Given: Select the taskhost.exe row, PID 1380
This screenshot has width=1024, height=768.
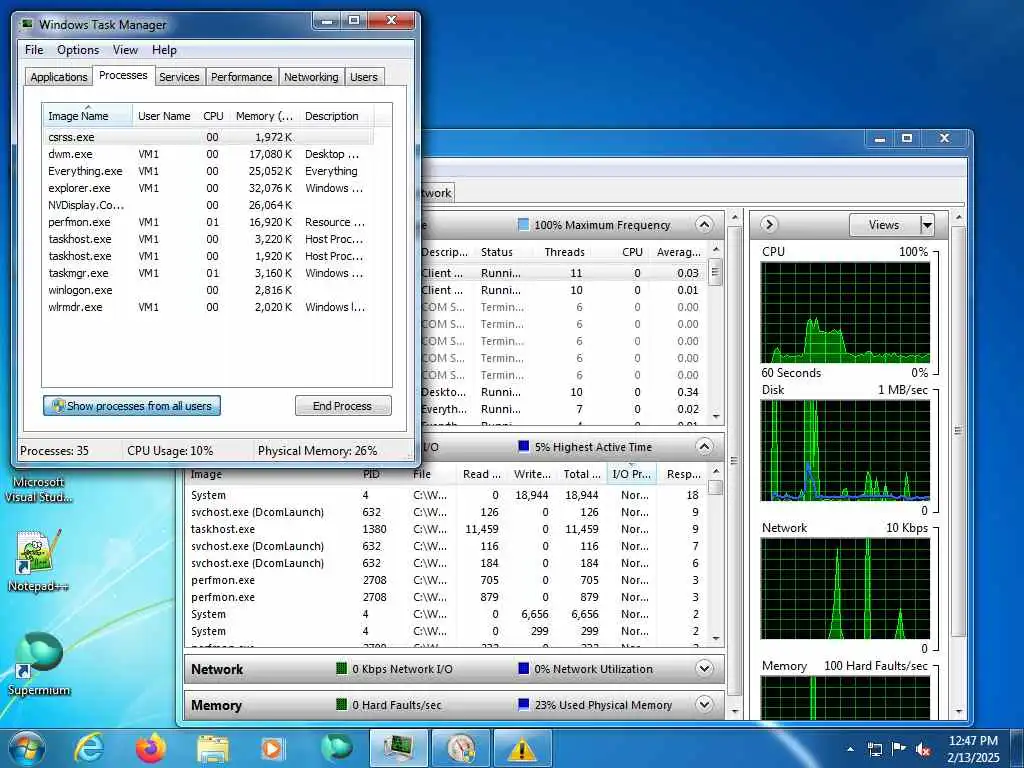Looking at the screenshot, I should (447, 529).
